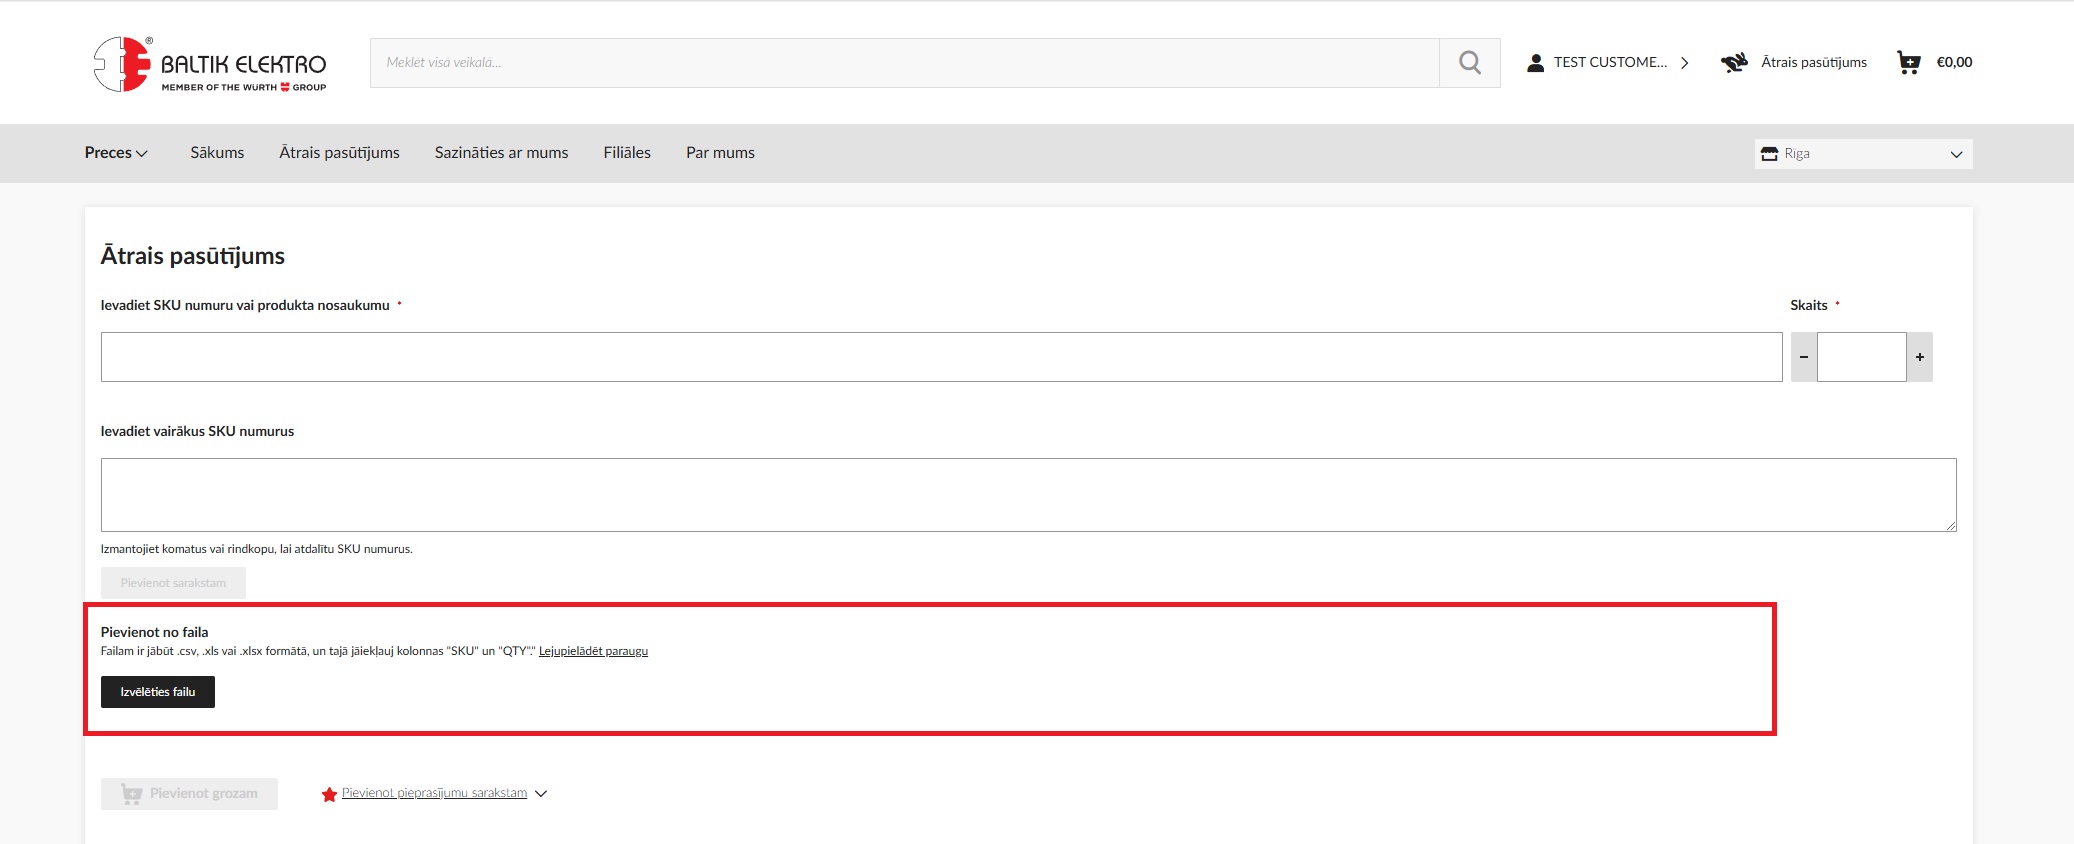Click the user account profile icon
Screen dimensions: 2074x844
(1535, 63)
